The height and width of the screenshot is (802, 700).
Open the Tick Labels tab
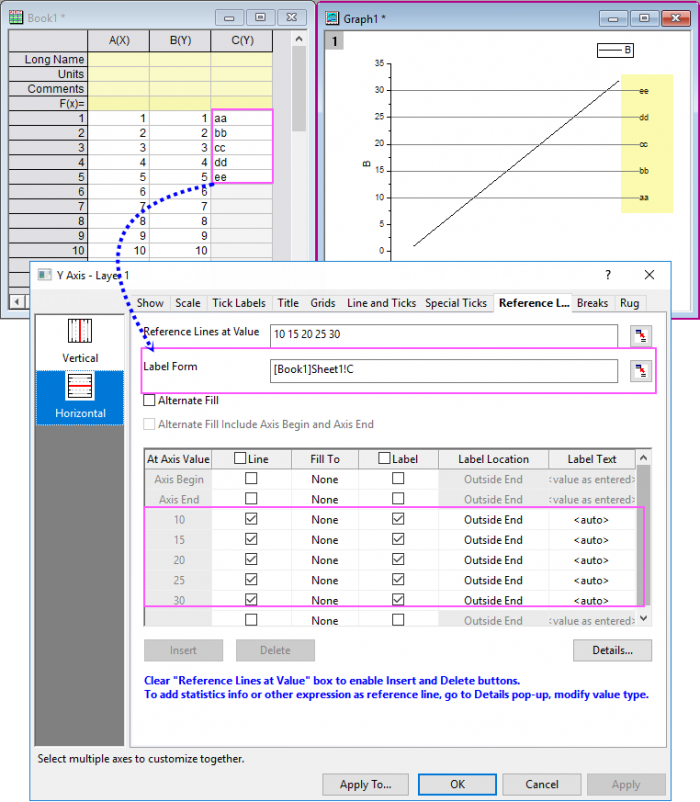[x=238, y=303]
